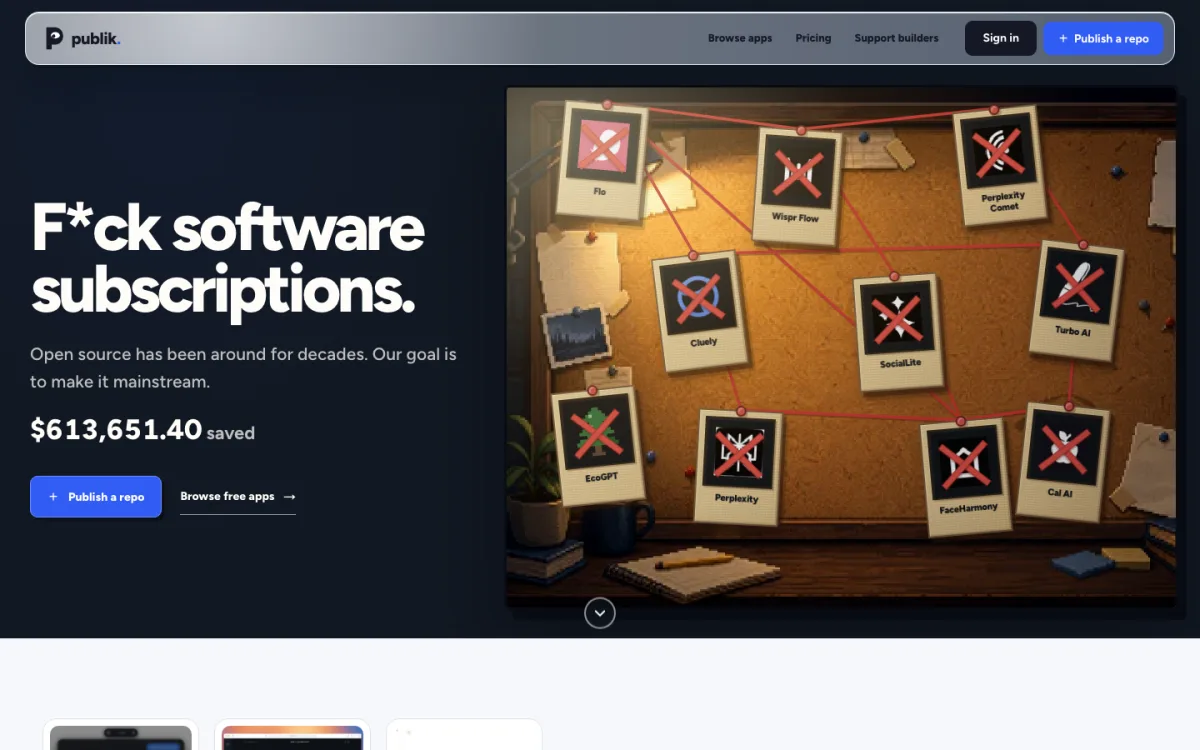Image resolution: width=1200 pixels, height=750 pixels.
Task: Select the Perplexity Comet polaroid card
Action: 1001,165
